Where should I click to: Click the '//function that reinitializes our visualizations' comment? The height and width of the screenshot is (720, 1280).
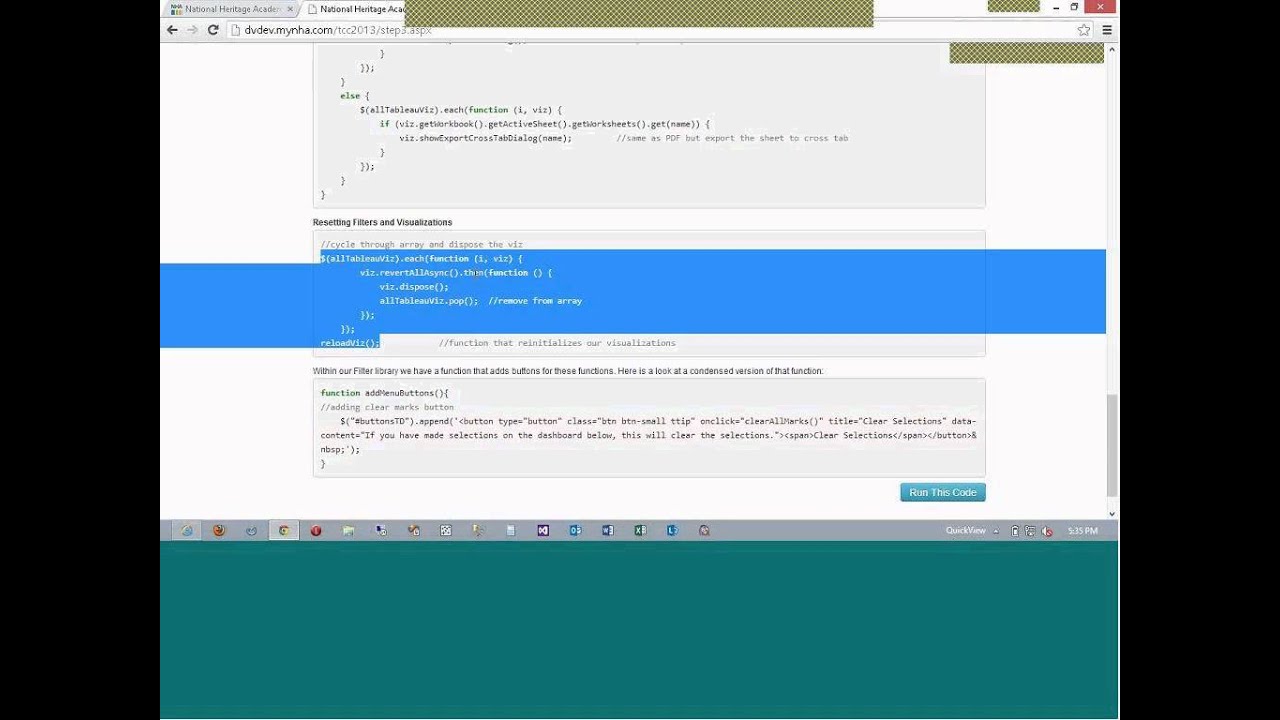(x=557, y=343)
